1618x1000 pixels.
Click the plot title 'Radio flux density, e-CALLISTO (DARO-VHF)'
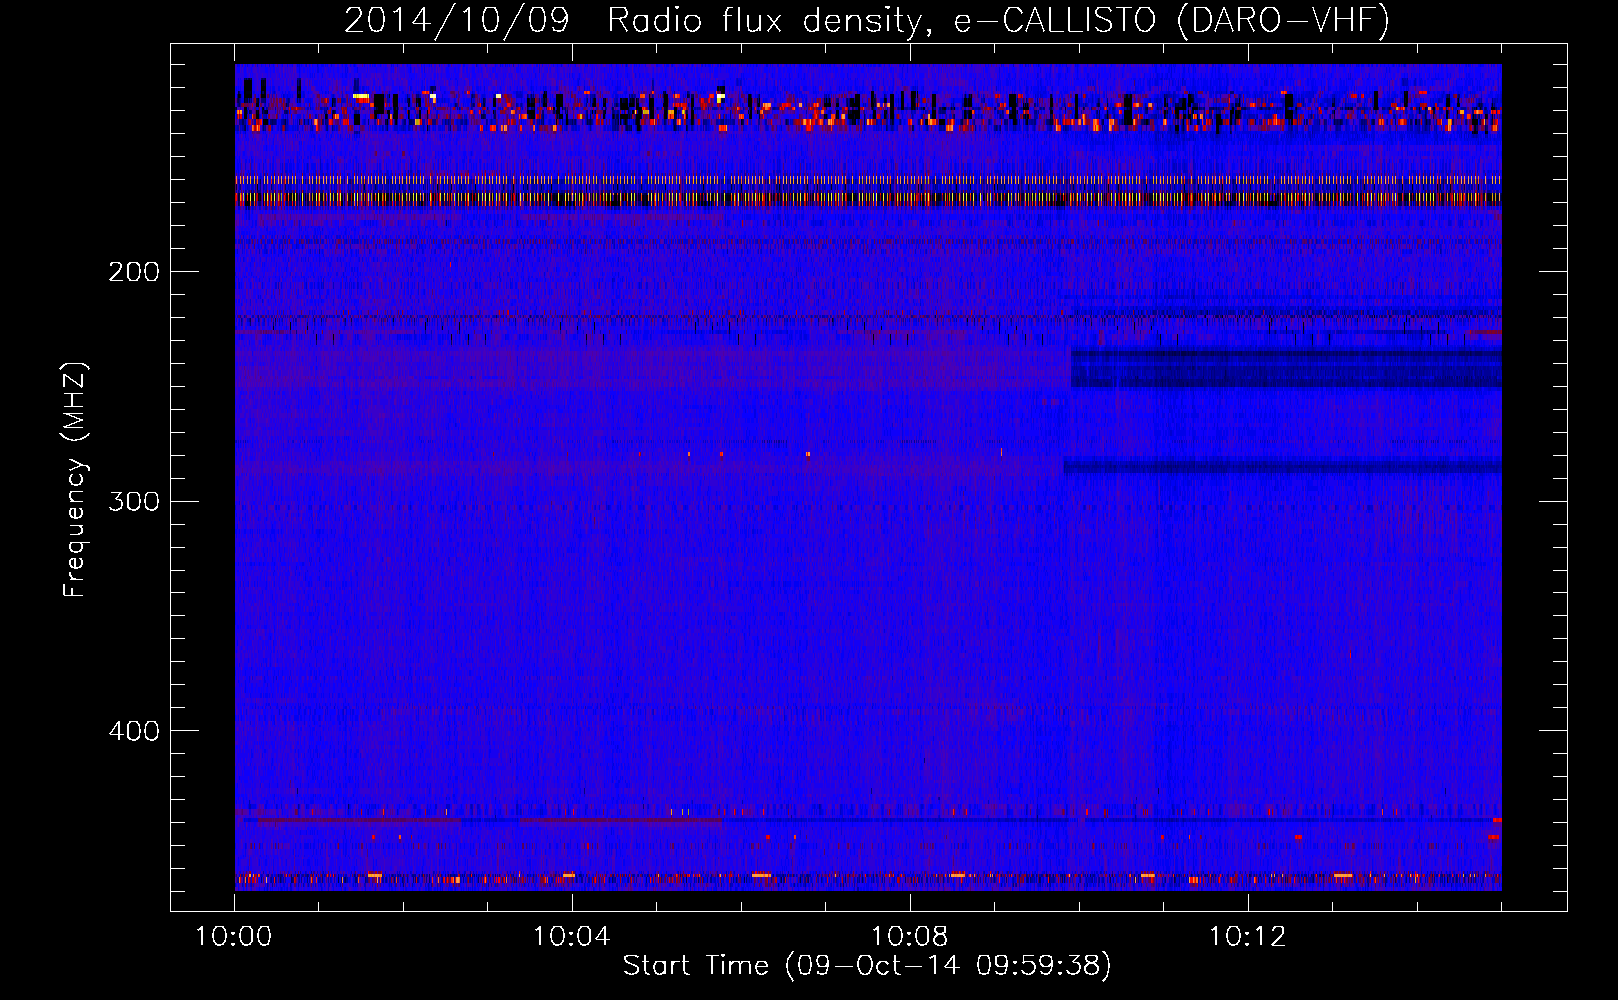(998, 20)
